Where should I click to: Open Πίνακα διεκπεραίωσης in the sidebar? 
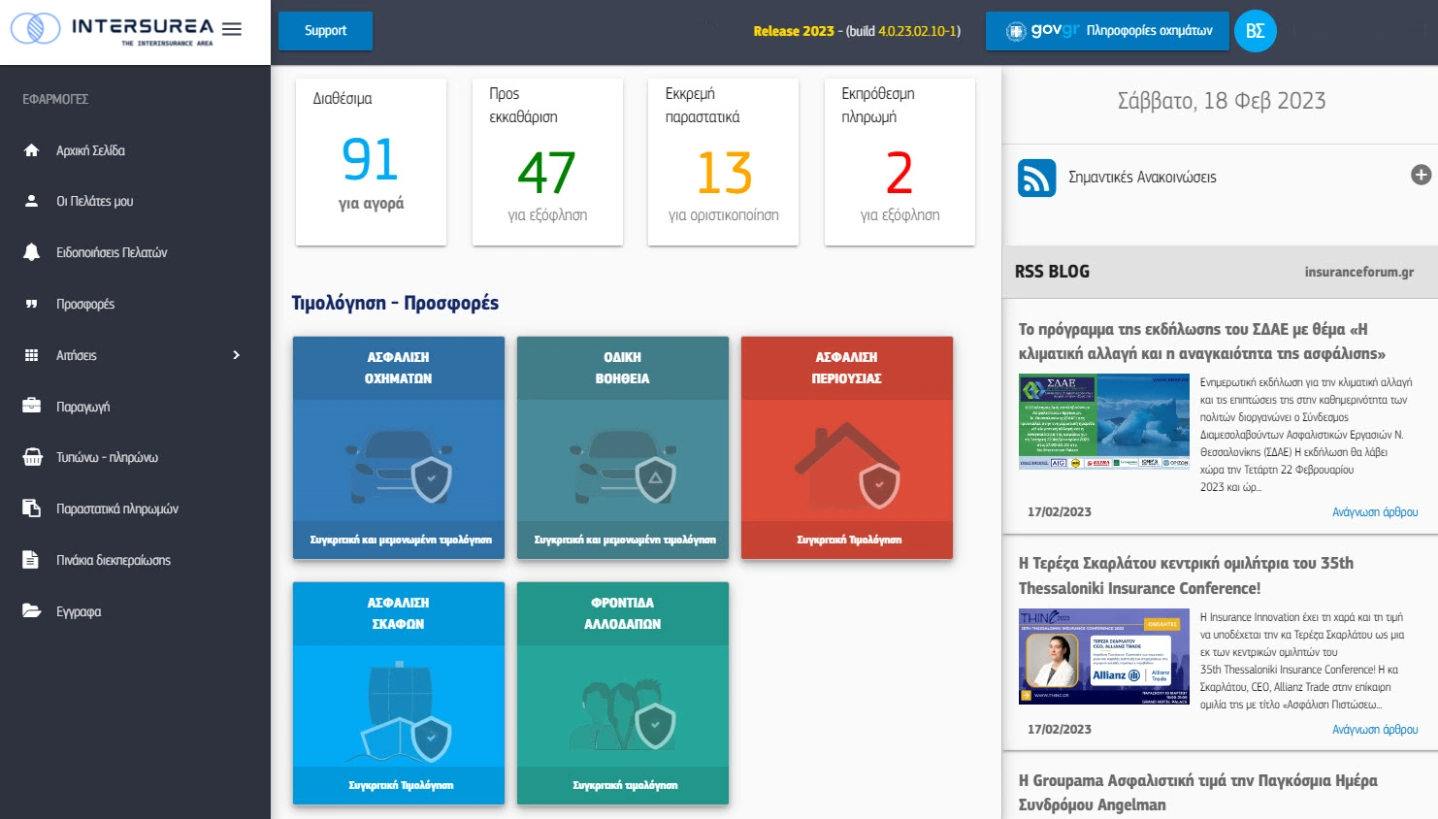click(x=113, y=560)
